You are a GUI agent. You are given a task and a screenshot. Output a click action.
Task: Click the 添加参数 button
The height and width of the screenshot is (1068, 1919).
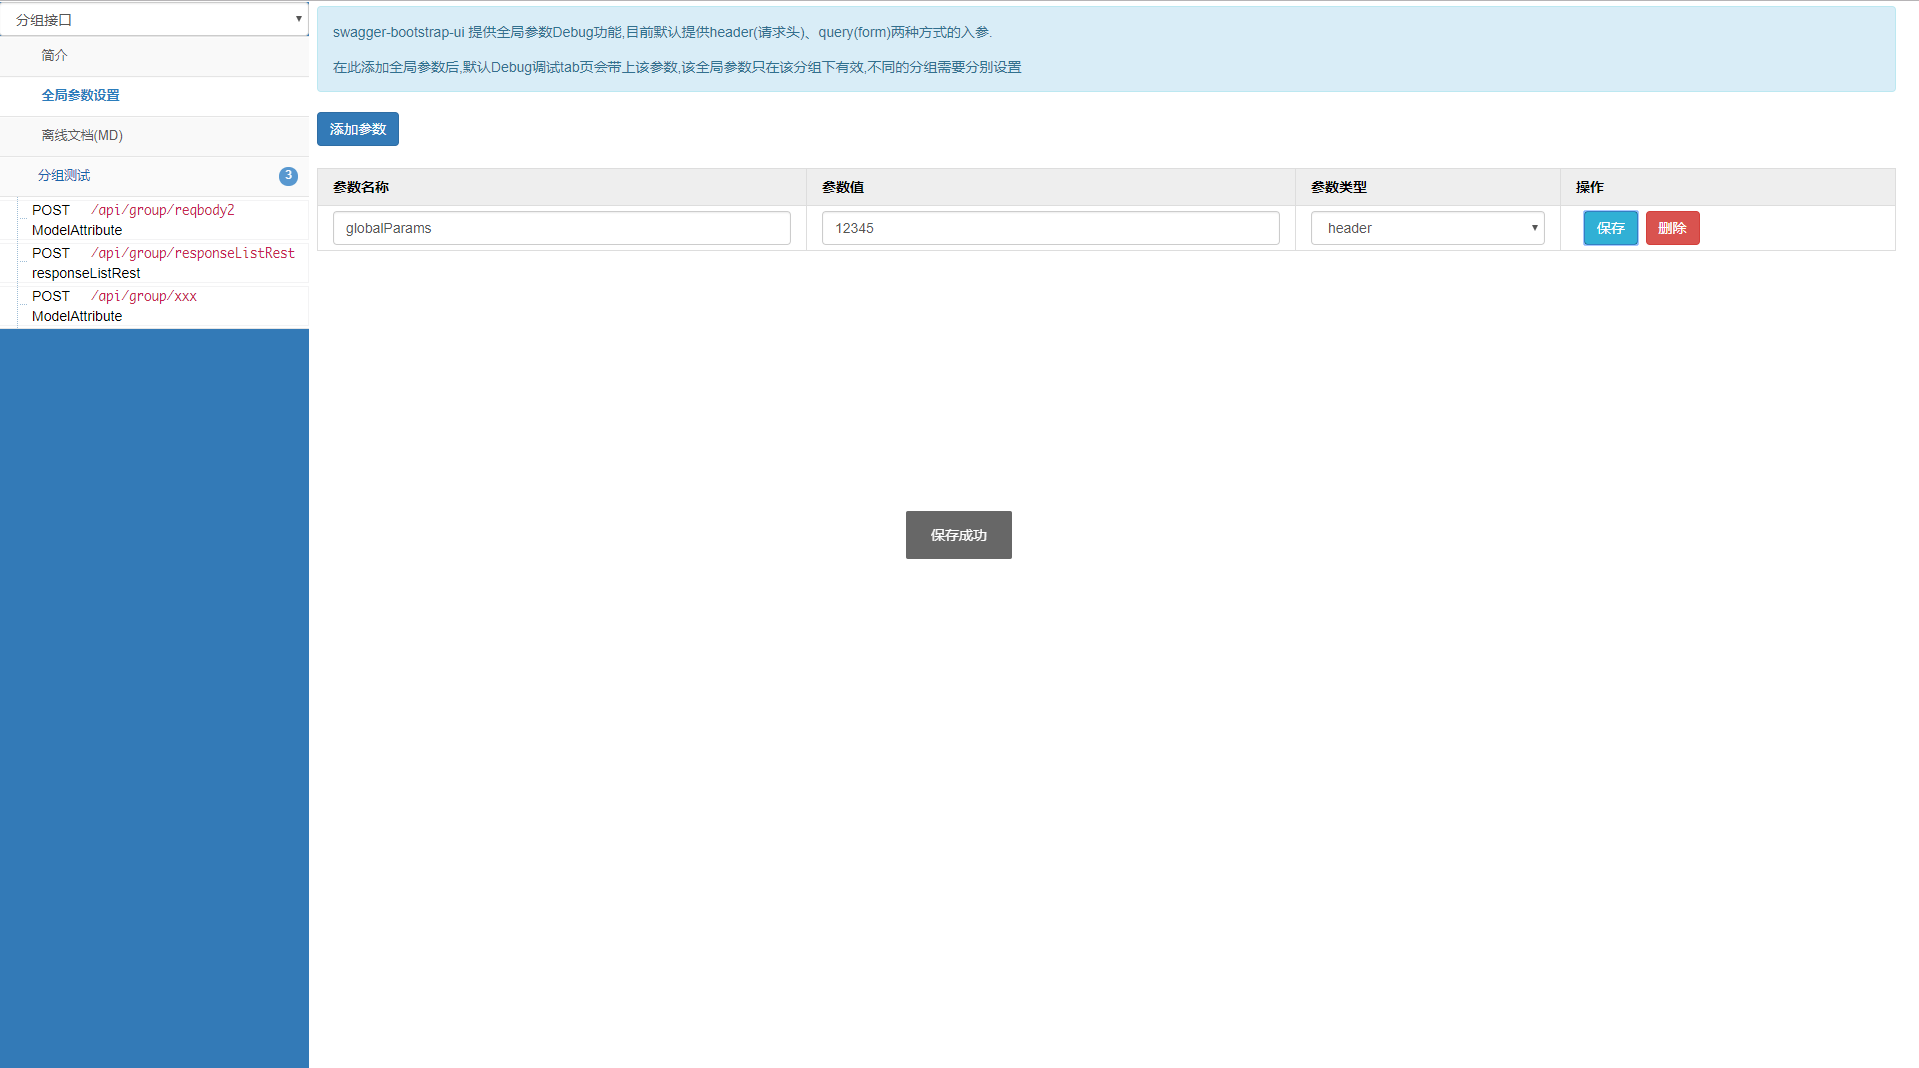pyautogui.click(x=358, y=129)
